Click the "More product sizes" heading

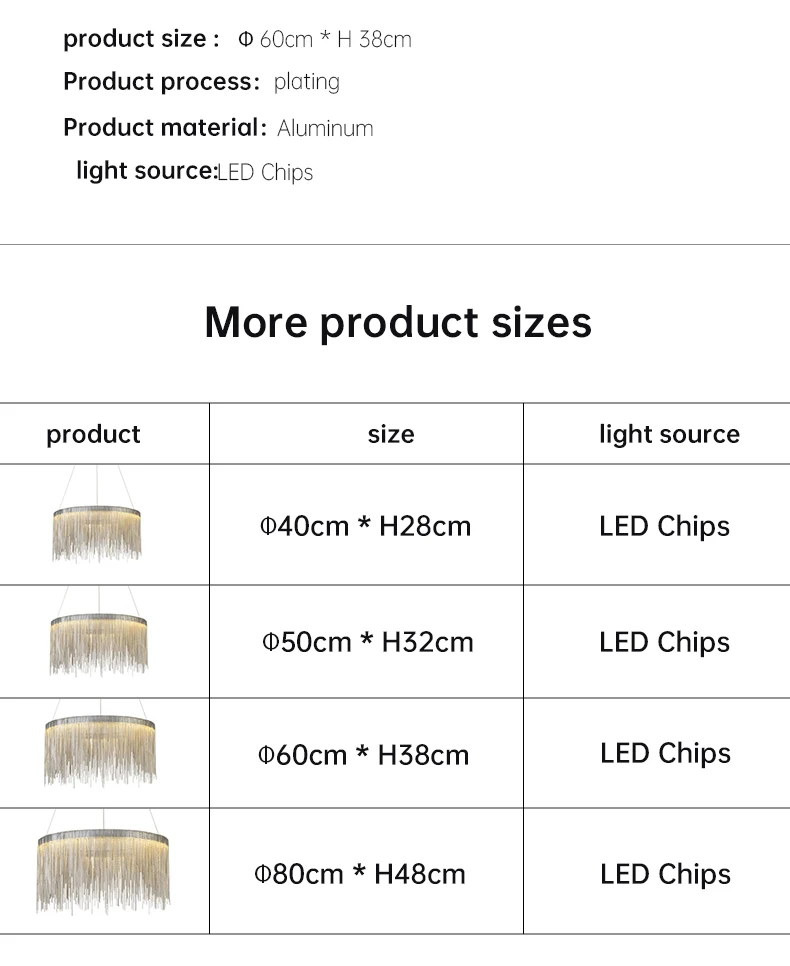(x=398, y=323)
